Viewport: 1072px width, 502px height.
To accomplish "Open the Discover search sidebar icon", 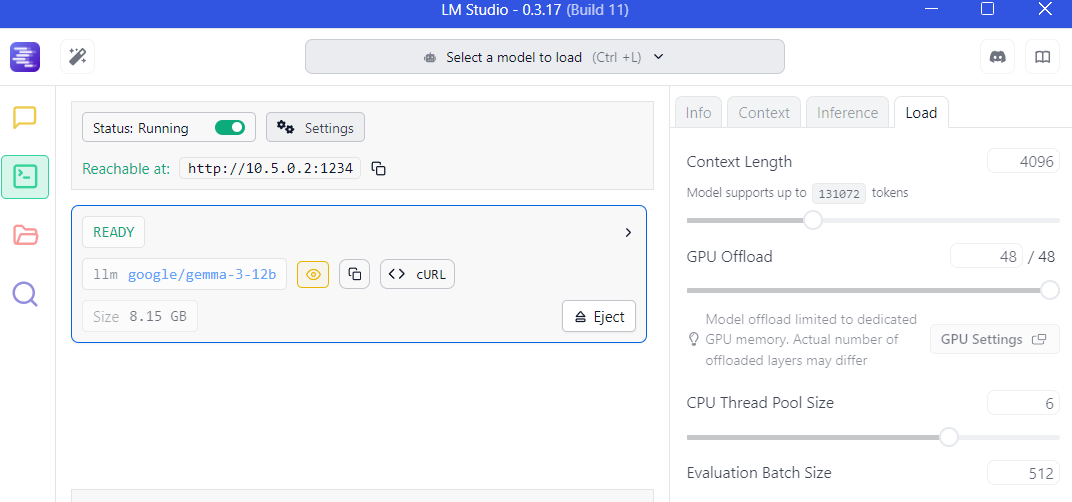I will 25,294.
